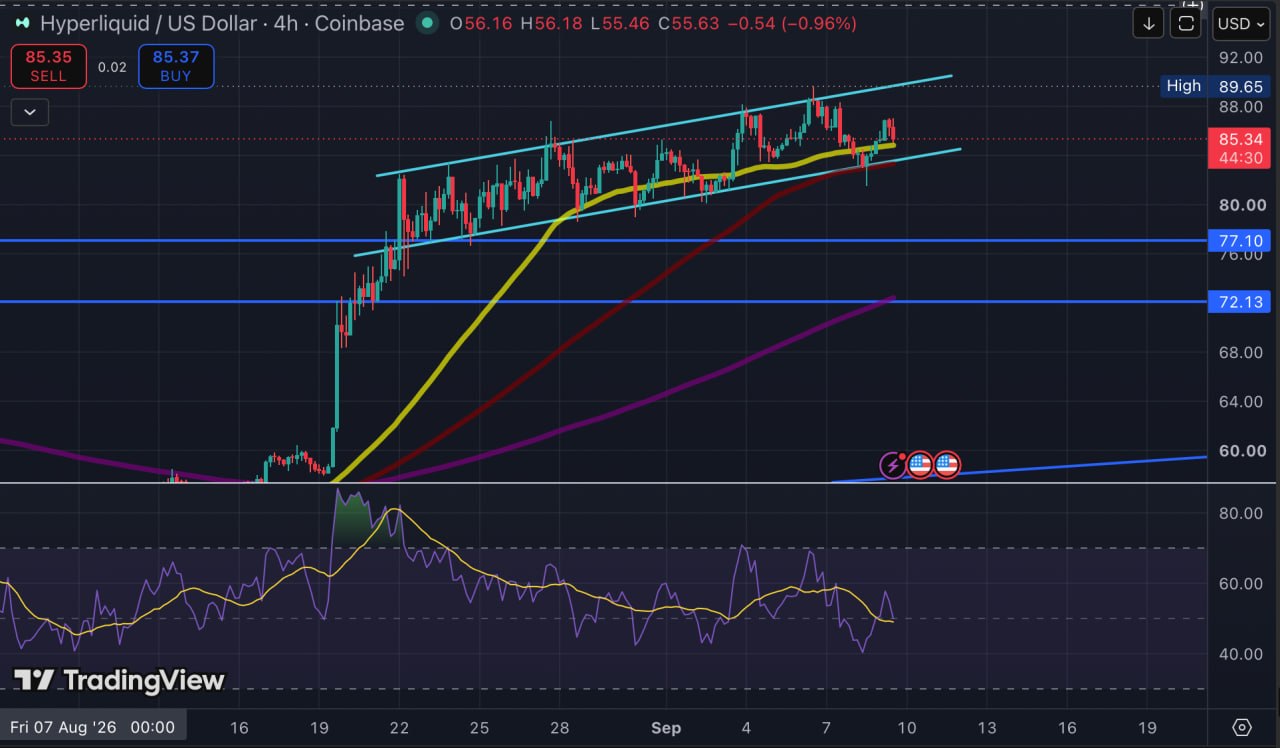
Task: Click the 40.00 RSI scale label
Action: click(x=1240, y=653)
